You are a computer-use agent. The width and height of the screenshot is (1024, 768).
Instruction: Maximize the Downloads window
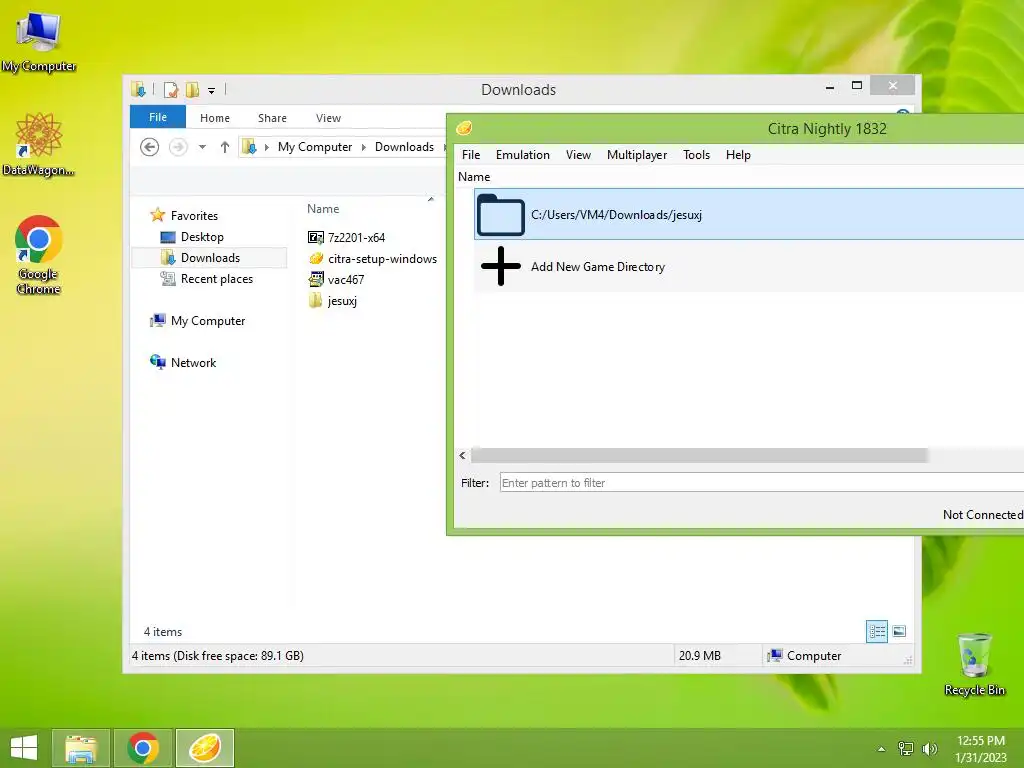[857, 86]
